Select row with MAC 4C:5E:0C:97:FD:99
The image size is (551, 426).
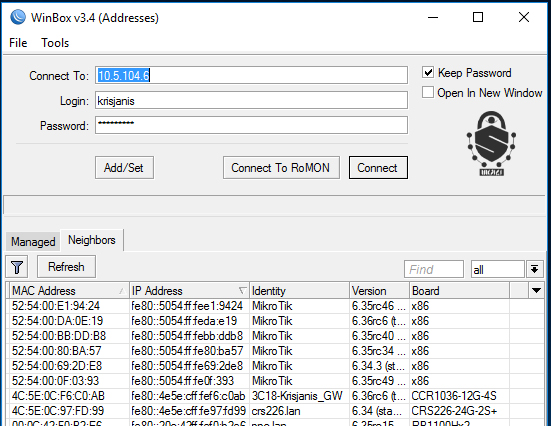[x=275, y=411]
